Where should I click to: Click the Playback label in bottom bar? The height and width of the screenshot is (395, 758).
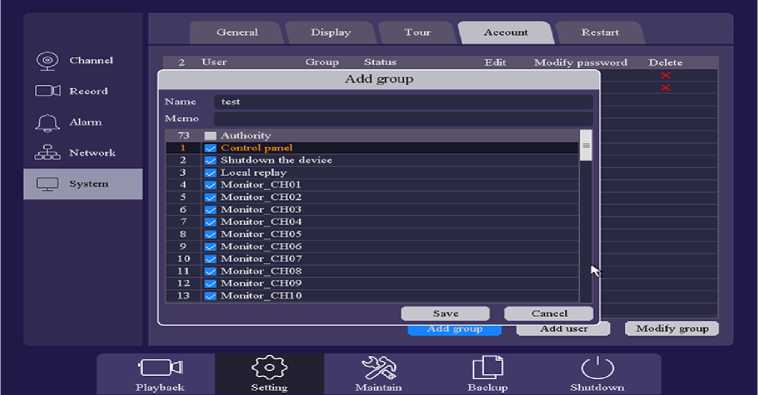[x=160, y=388]
